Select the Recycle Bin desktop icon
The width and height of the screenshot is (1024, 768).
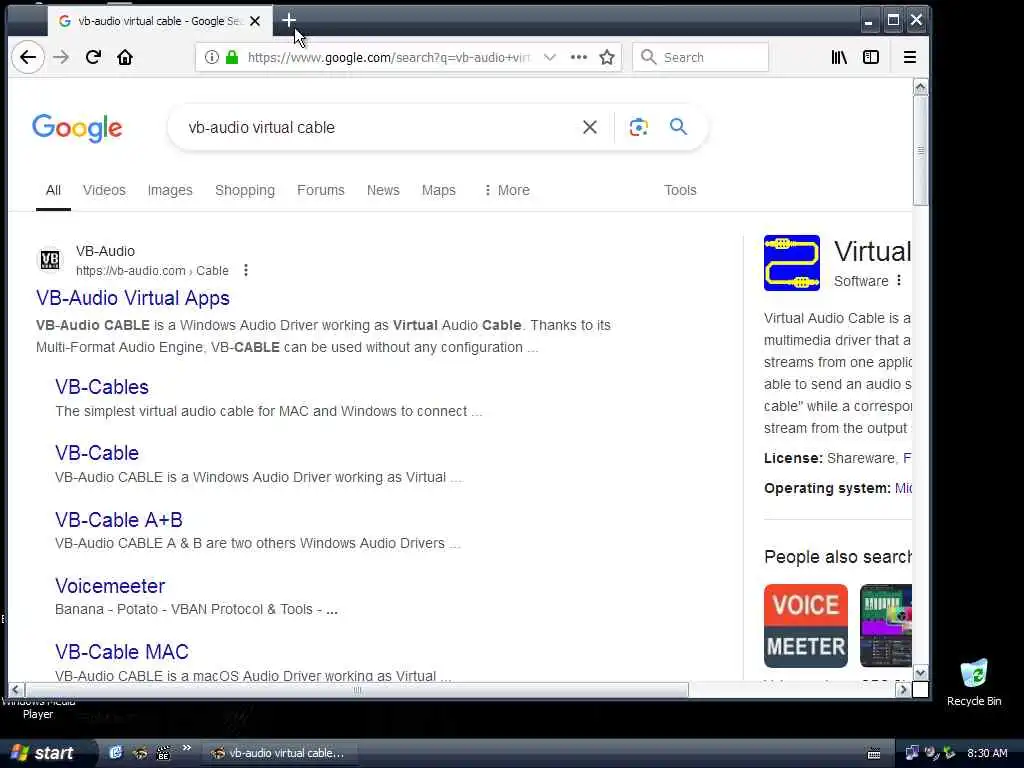[x=974, y=683]
